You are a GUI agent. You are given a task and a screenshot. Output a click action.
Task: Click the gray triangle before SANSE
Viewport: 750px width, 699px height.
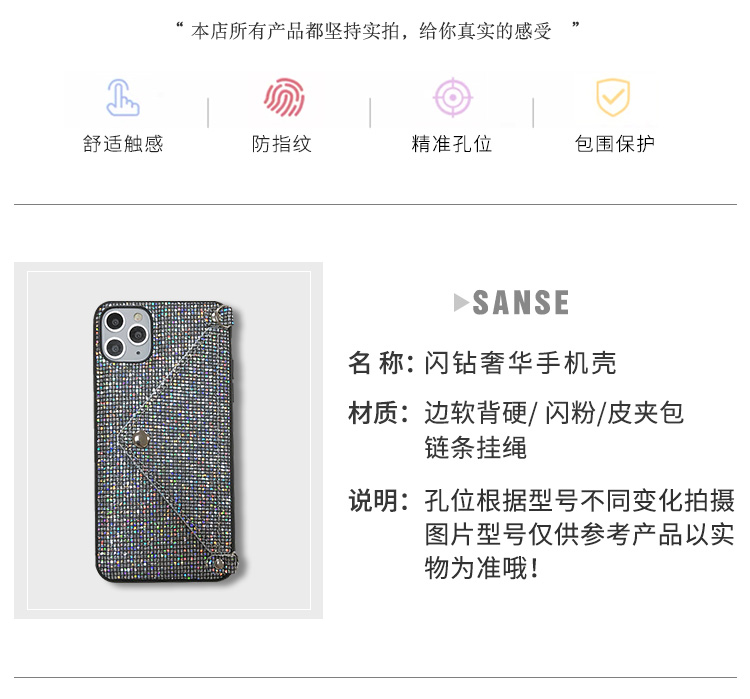(x=461, y=302)
